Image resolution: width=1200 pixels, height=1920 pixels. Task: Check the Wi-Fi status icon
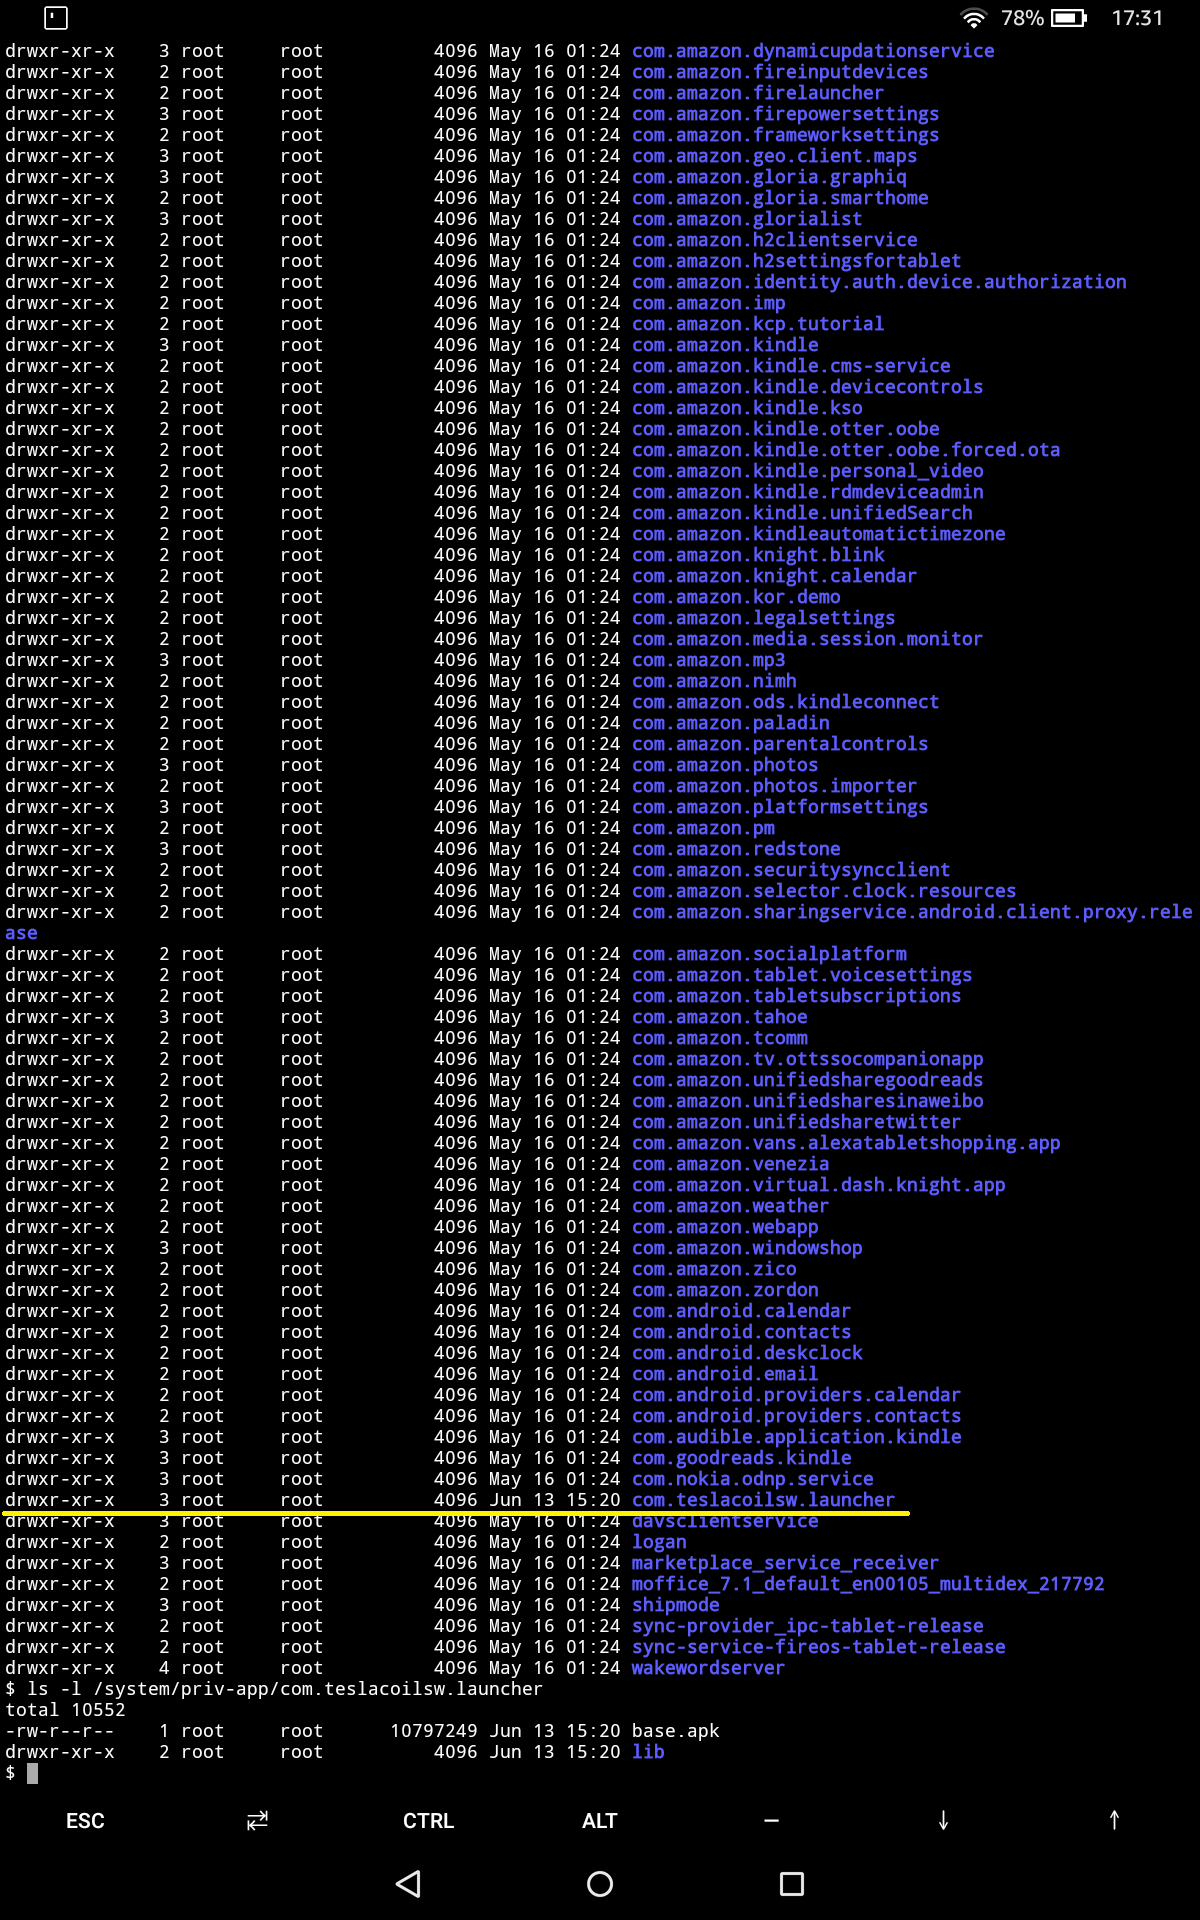(x=973, y=18)
